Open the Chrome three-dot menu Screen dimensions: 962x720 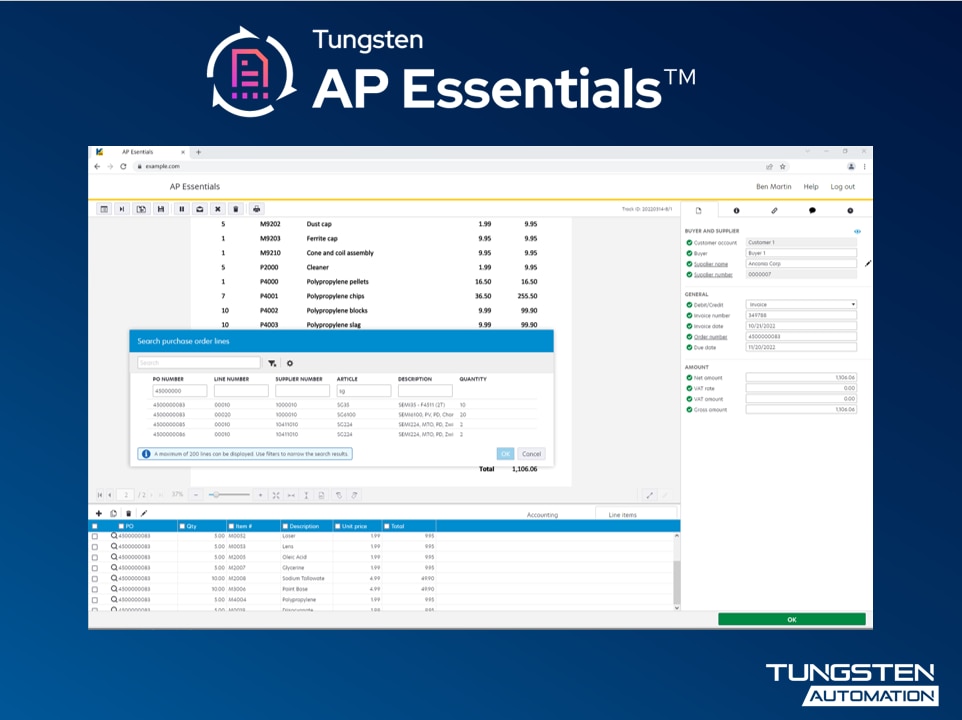coord(865,166)
